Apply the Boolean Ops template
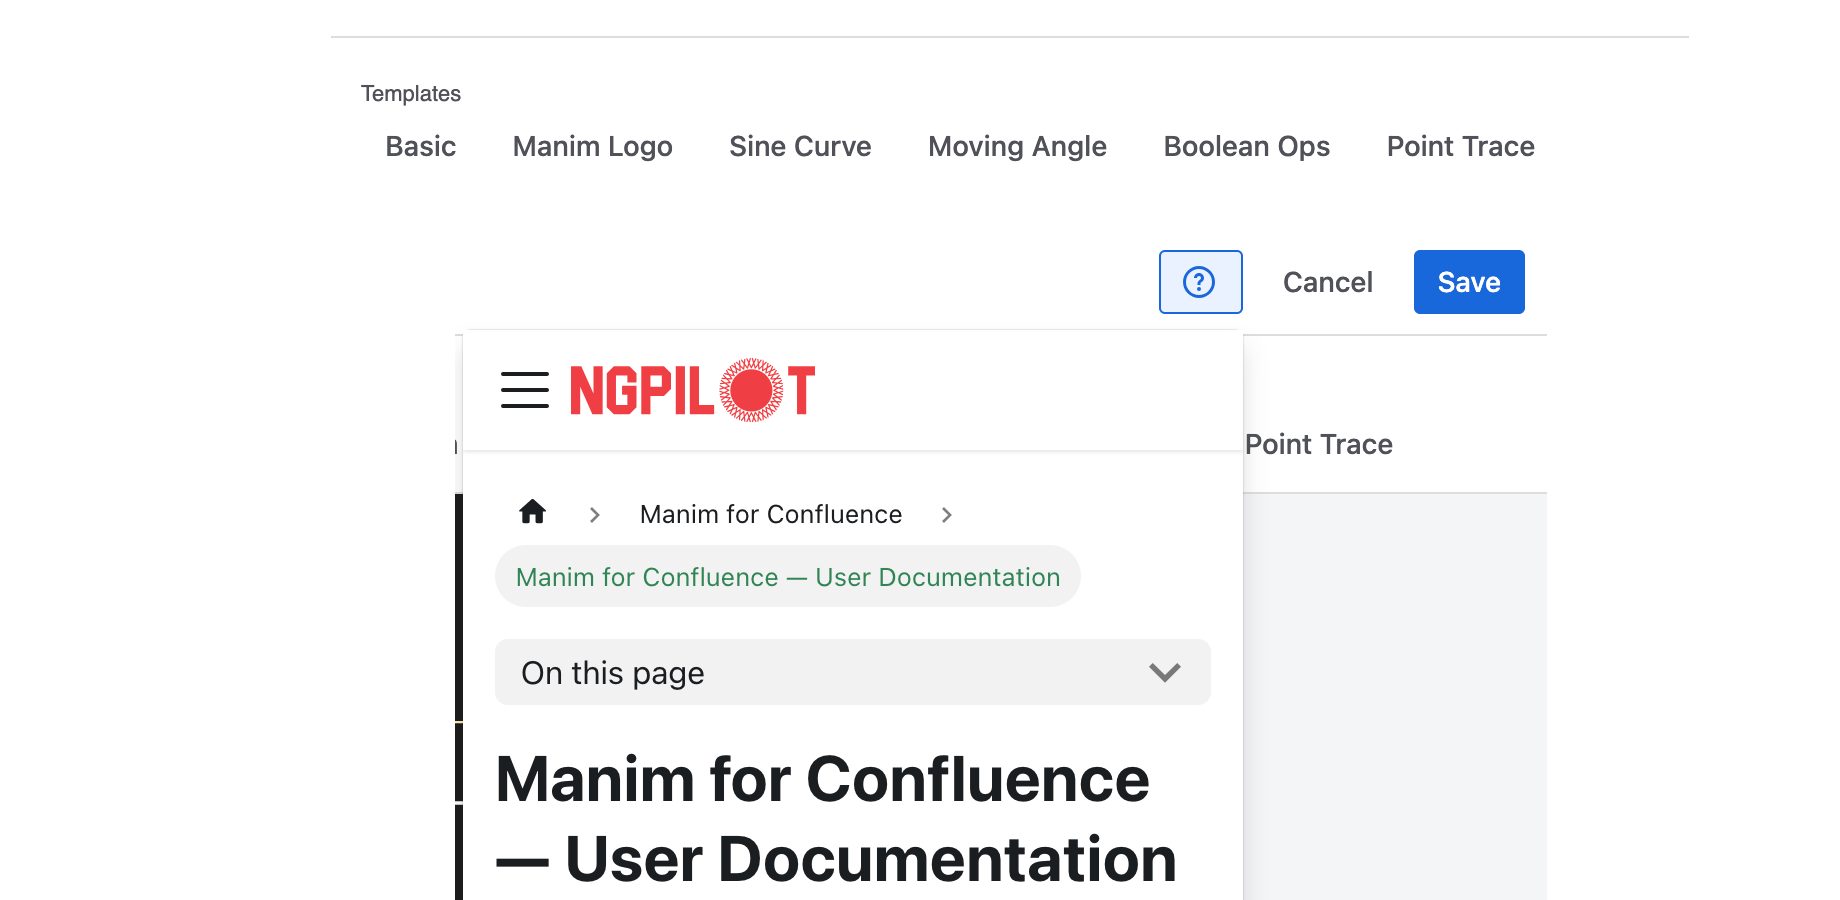The height and width of the screenshot is (900, 1840). point(1247,146)
